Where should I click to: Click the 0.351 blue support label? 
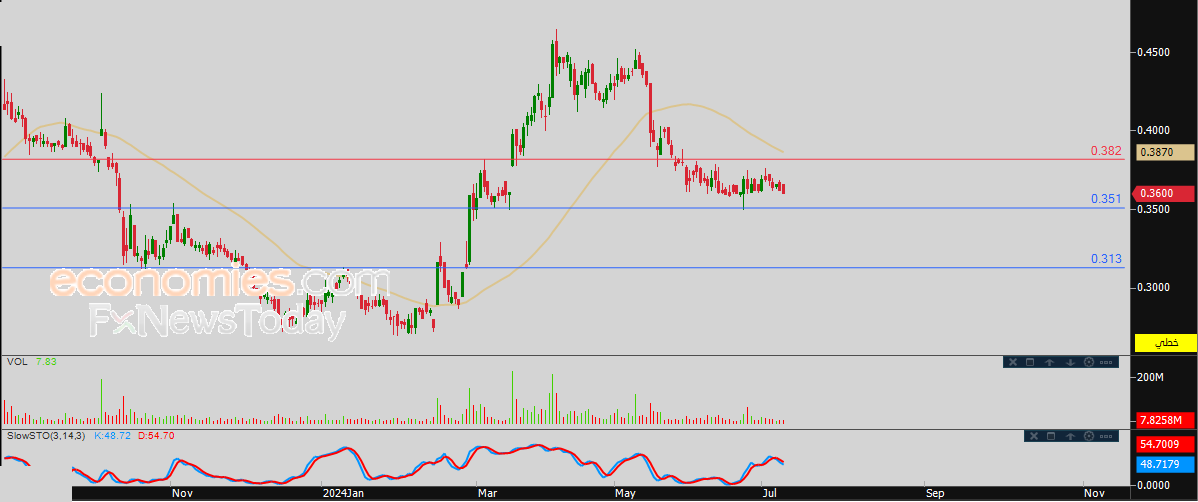tap(1107, 199)
